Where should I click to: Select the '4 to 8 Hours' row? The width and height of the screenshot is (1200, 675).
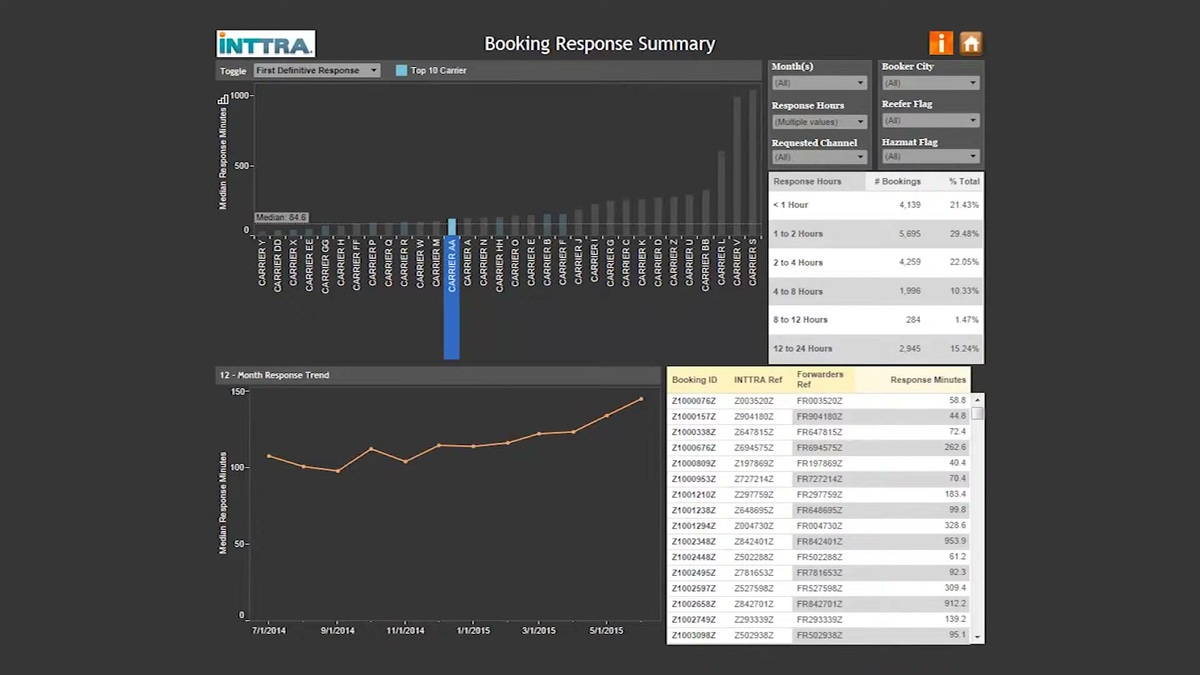pyautogui.click(x=876, y=292)
